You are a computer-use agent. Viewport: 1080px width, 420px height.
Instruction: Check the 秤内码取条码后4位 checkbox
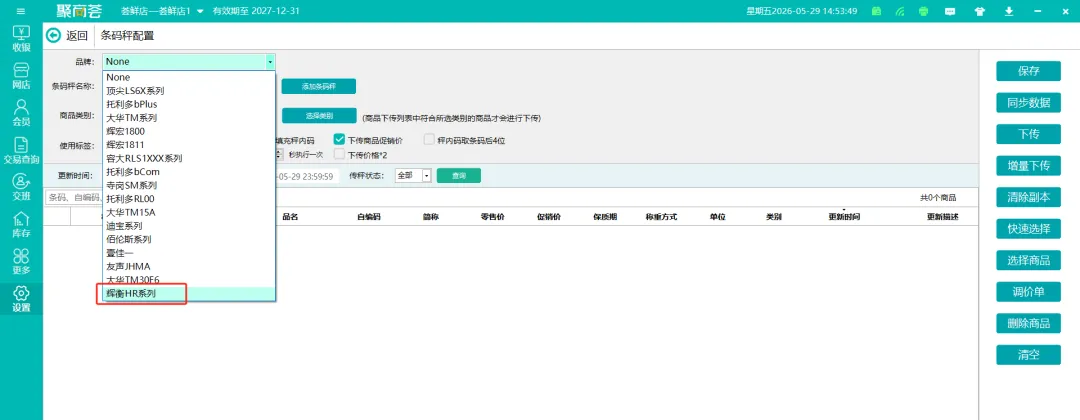coord(429,140)
